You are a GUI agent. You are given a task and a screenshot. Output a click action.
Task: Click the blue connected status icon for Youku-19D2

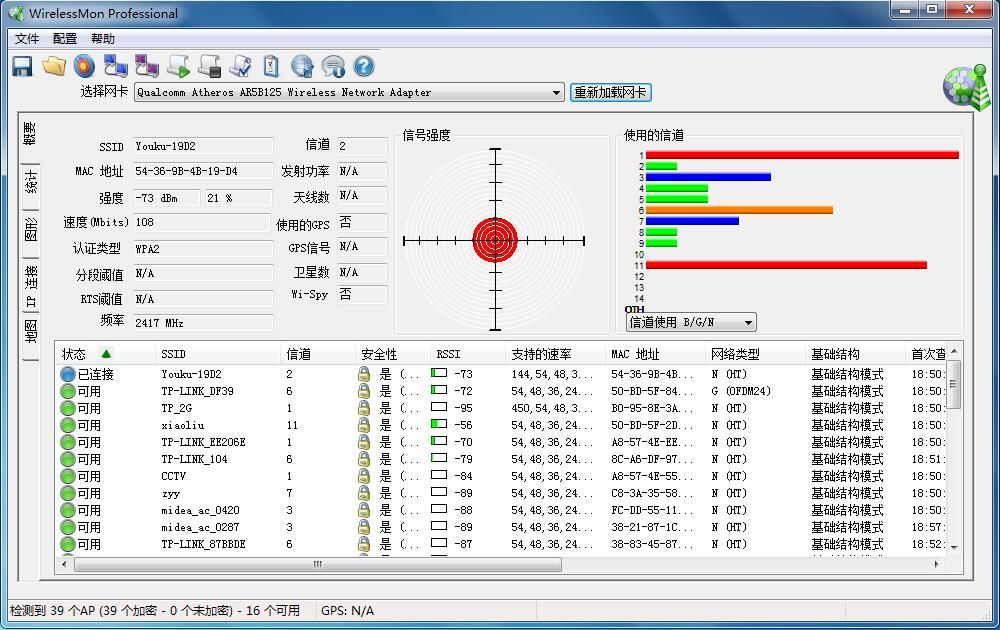tap(68, 374)
